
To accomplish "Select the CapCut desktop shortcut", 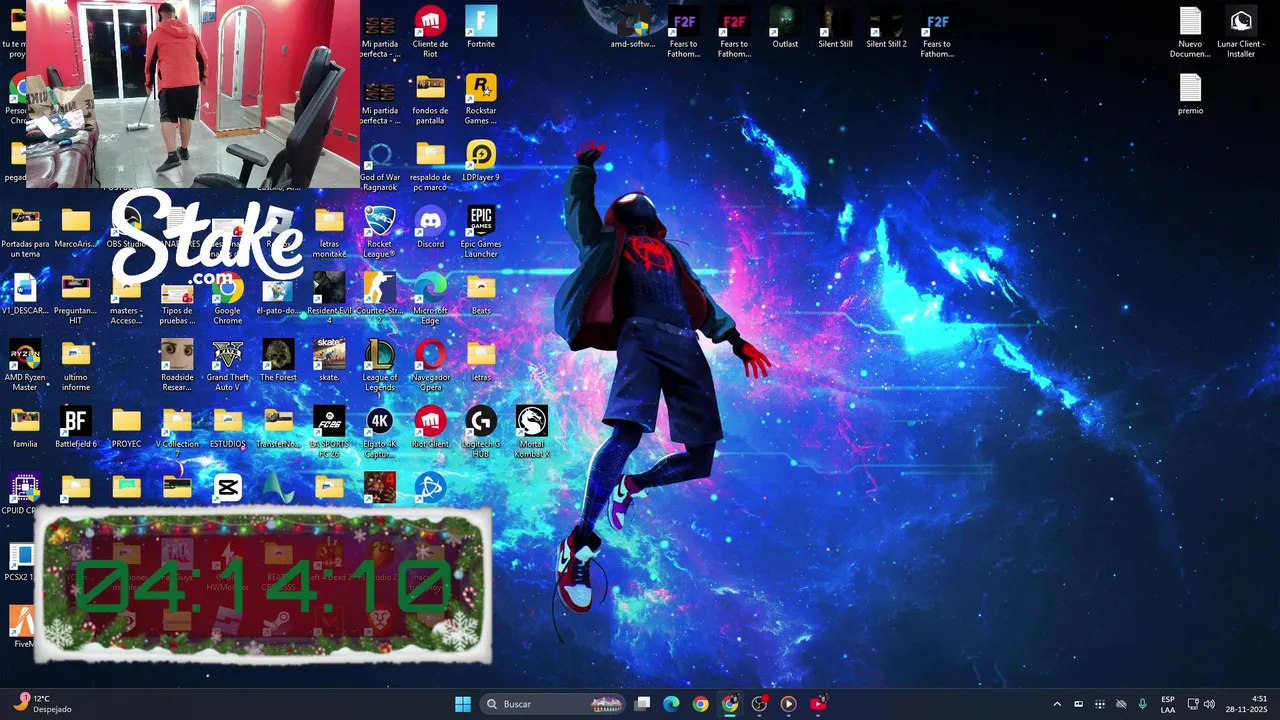I will point(227,488).
